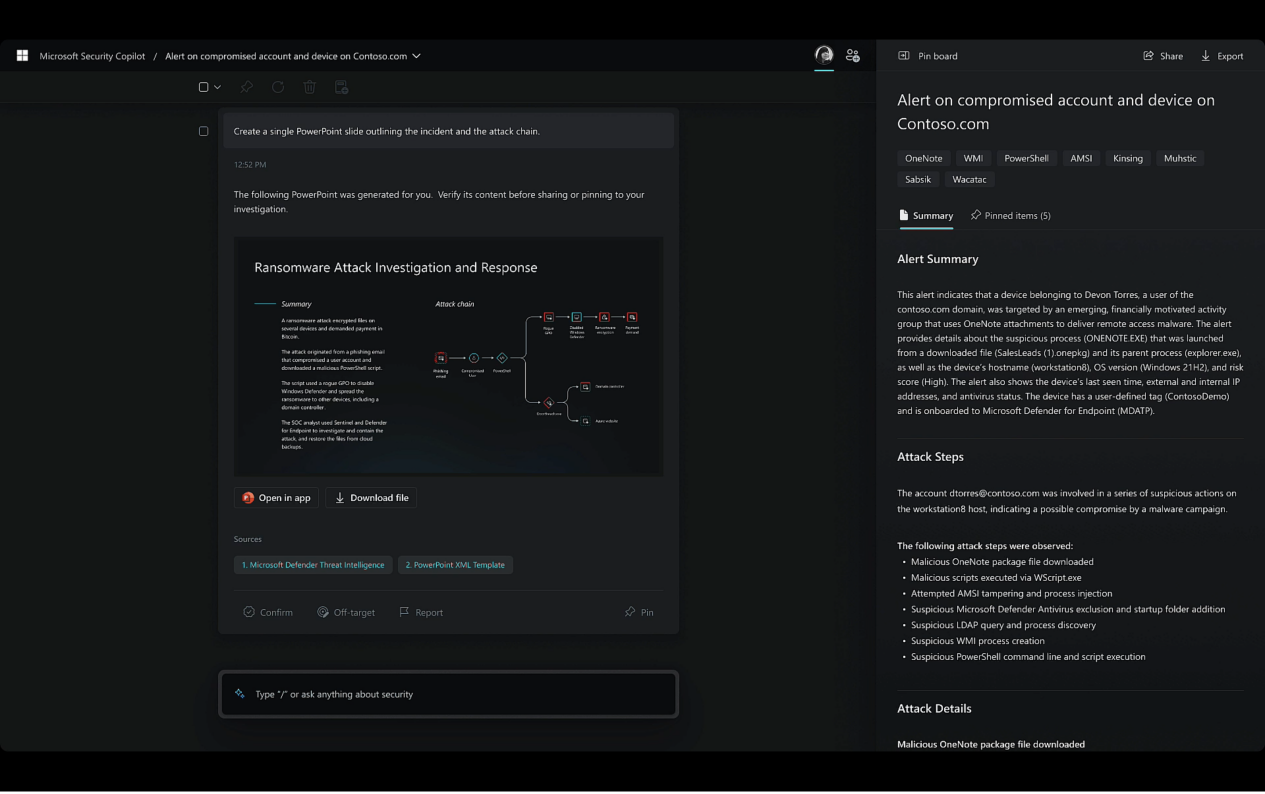Click the Pin board panel icon
Viewport: 1265px width, 794px height.
904,56
